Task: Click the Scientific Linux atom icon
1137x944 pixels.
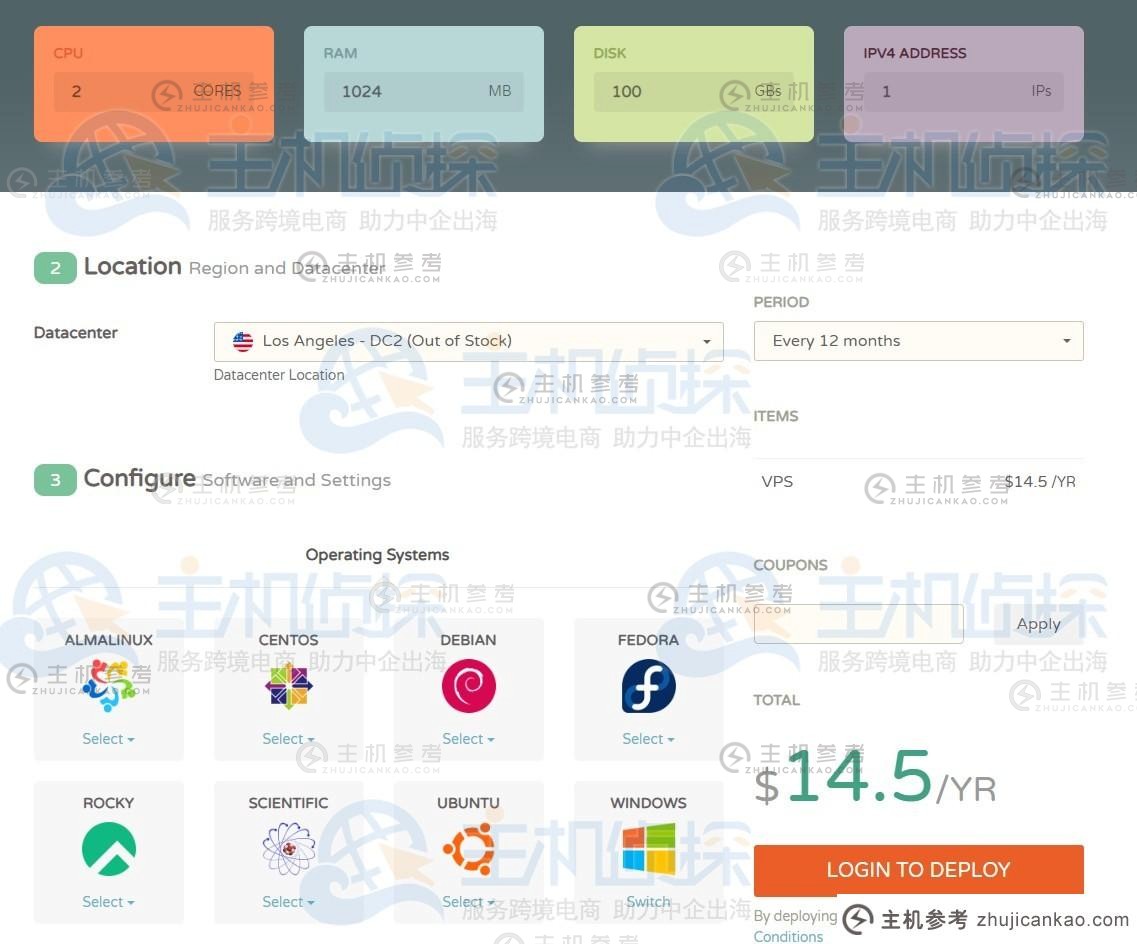Action: coord(288,848)
